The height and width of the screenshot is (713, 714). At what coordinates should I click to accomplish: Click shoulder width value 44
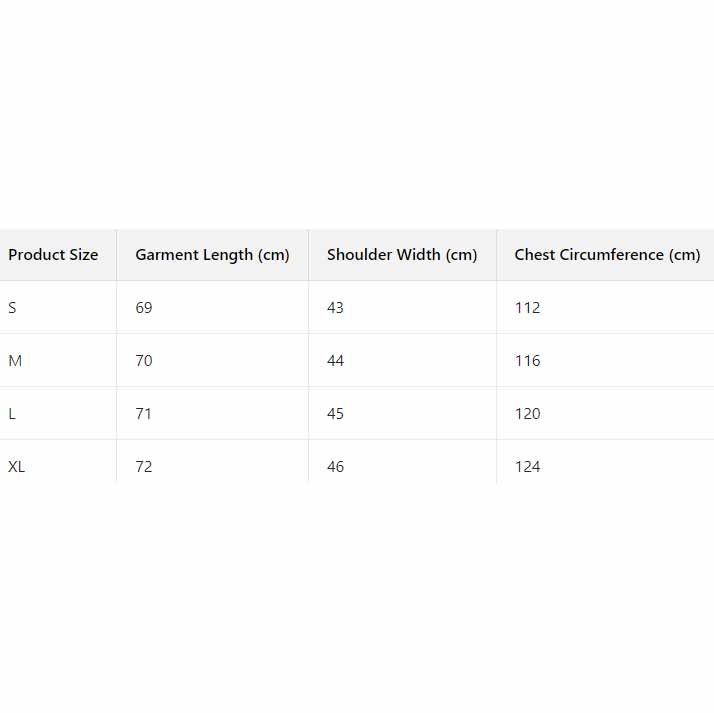point(335,361)
